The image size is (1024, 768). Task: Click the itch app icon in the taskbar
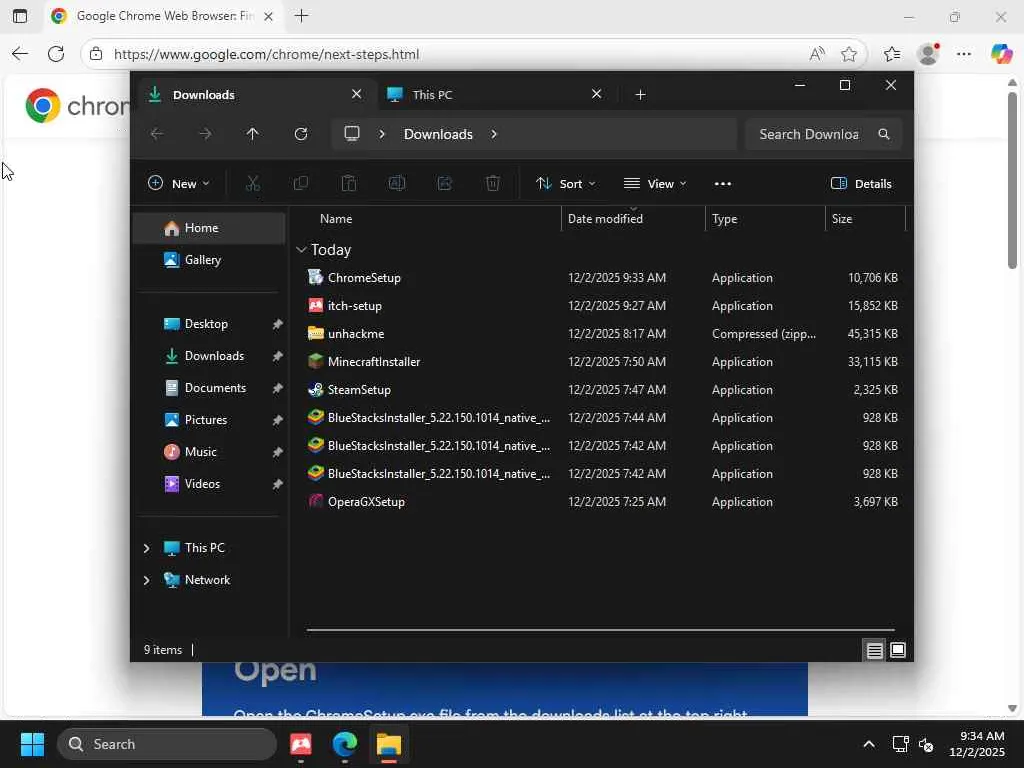(x=301, y=744)
